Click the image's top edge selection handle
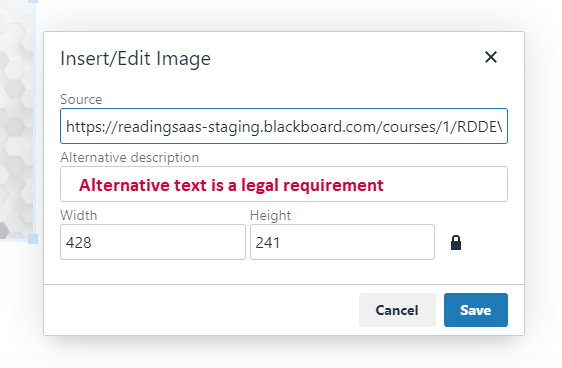This screenshot has height=368, width=562. point(33,1)
